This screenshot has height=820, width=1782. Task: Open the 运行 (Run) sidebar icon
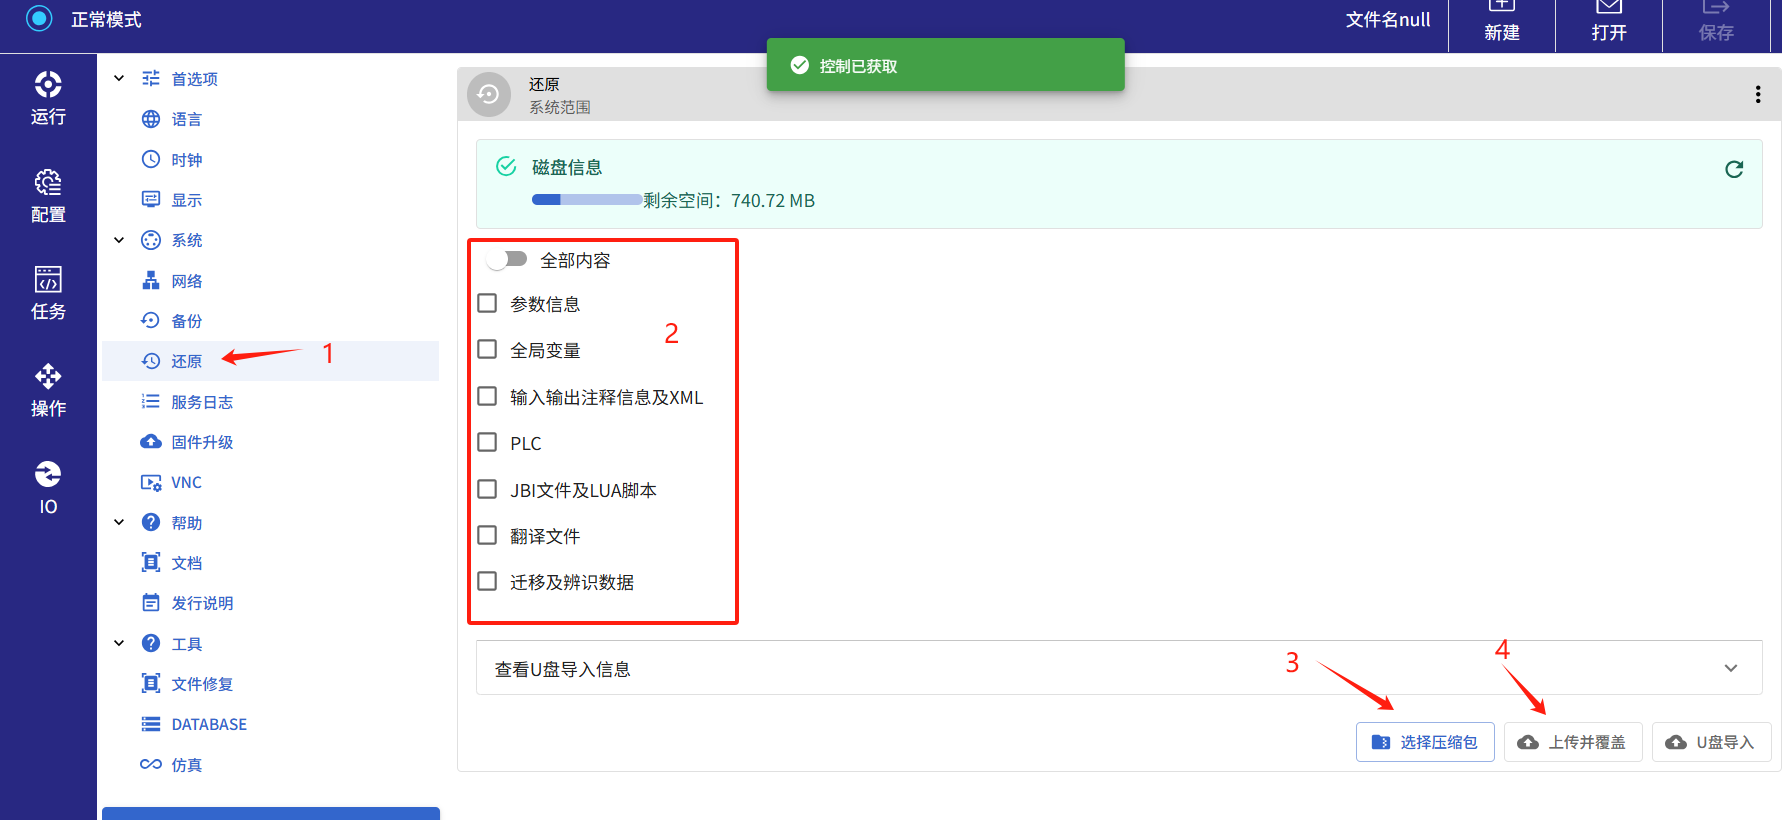(x=48, y=98)
